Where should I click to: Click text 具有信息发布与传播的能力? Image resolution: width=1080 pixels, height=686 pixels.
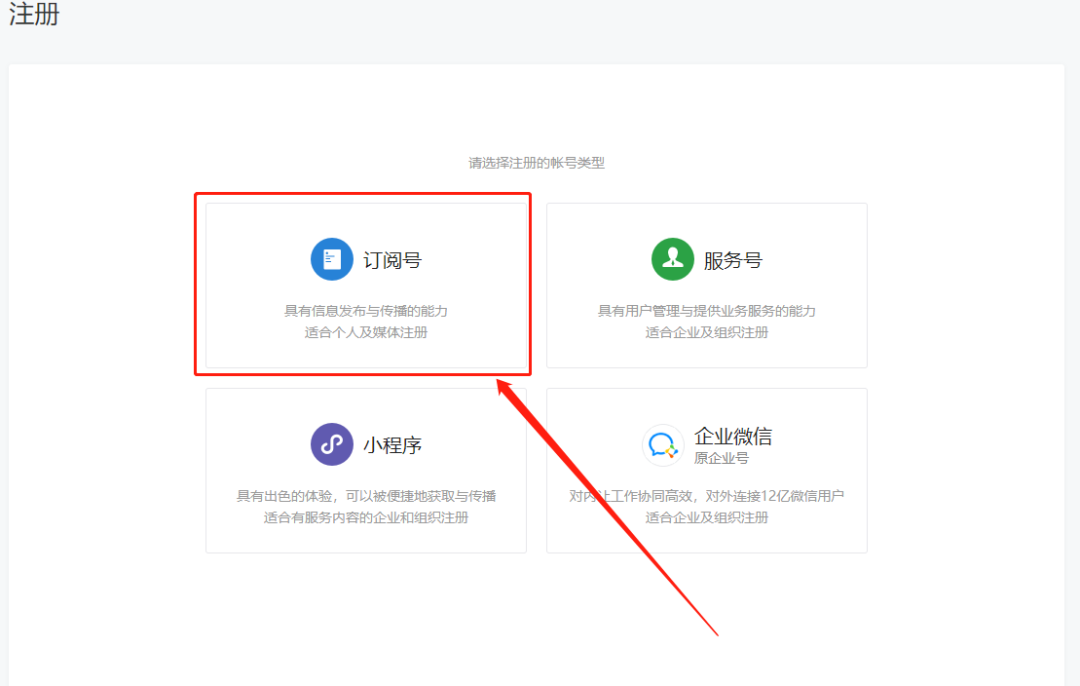point(366,311)
